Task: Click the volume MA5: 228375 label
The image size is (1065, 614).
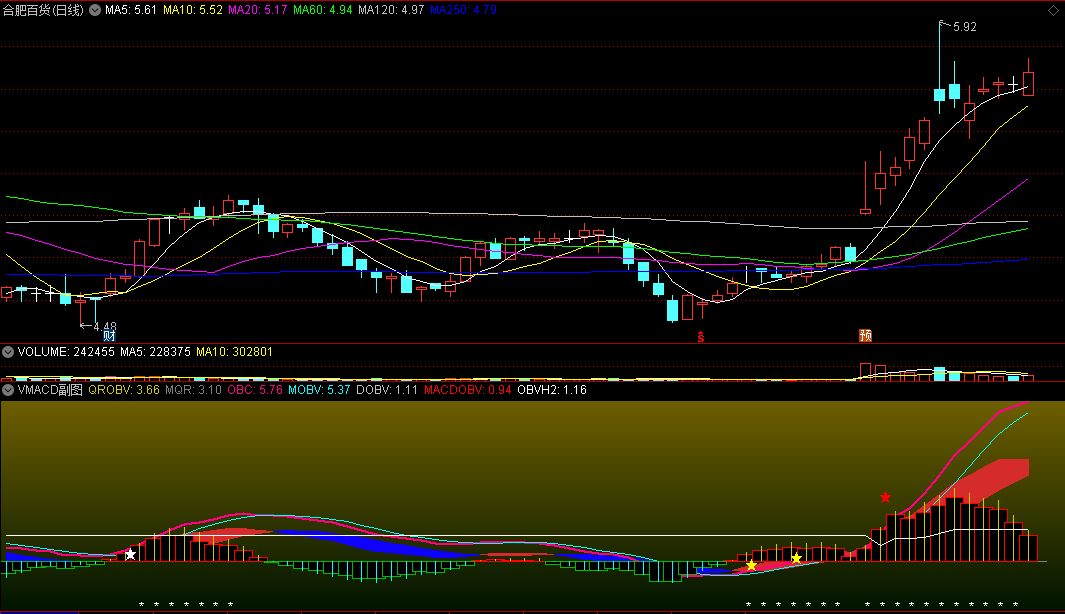Action: (155, 352)
